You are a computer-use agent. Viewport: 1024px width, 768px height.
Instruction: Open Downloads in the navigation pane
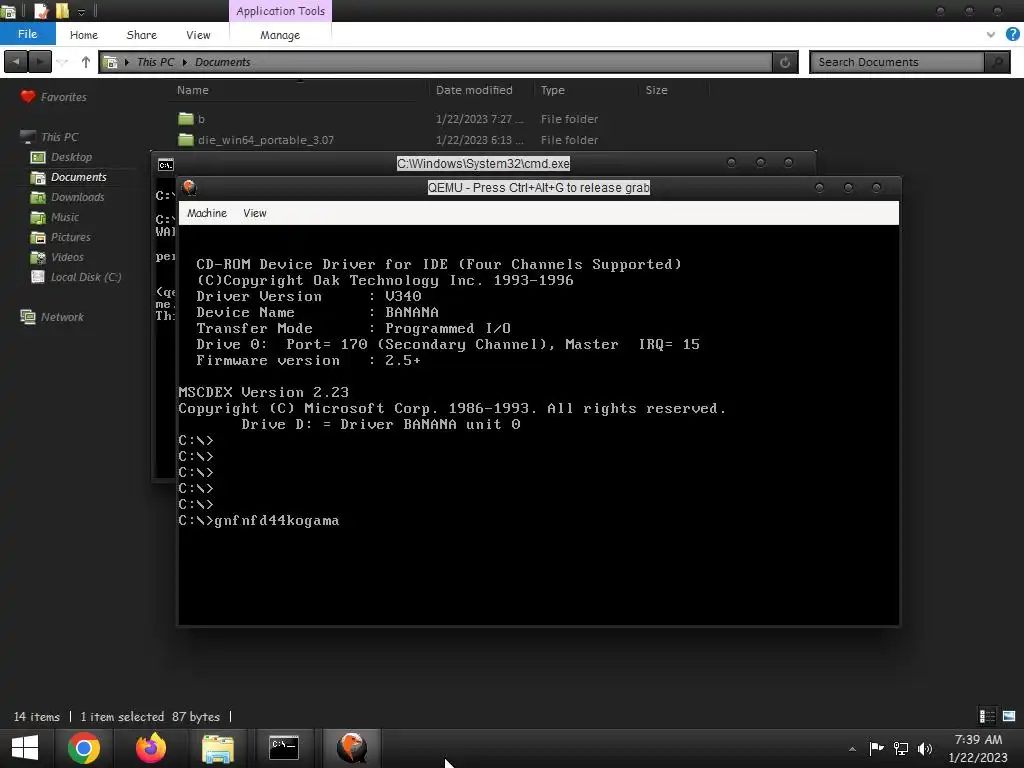(67, 197)
